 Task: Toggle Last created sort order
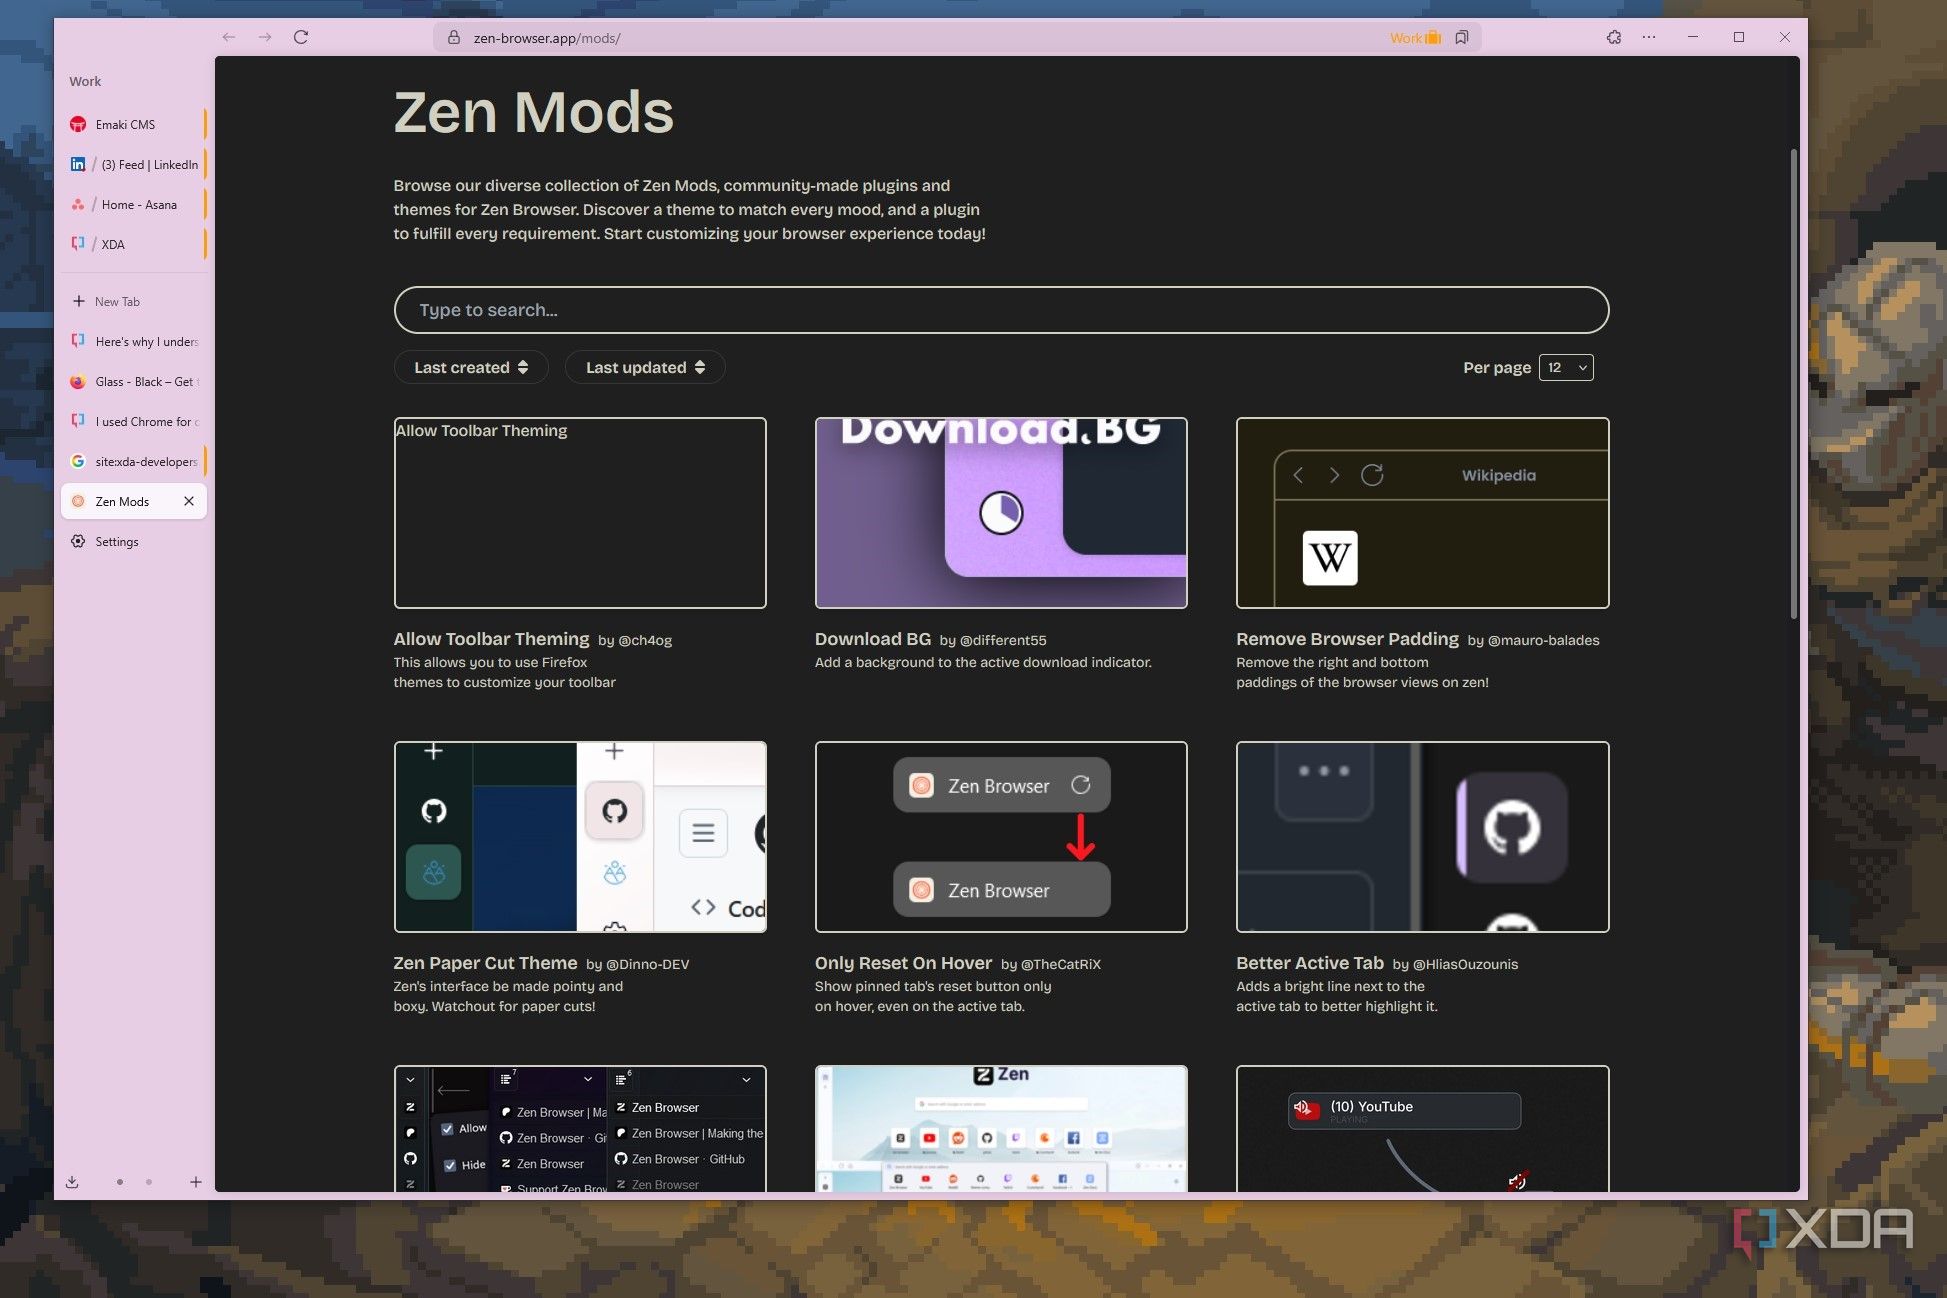pos(471,367)
